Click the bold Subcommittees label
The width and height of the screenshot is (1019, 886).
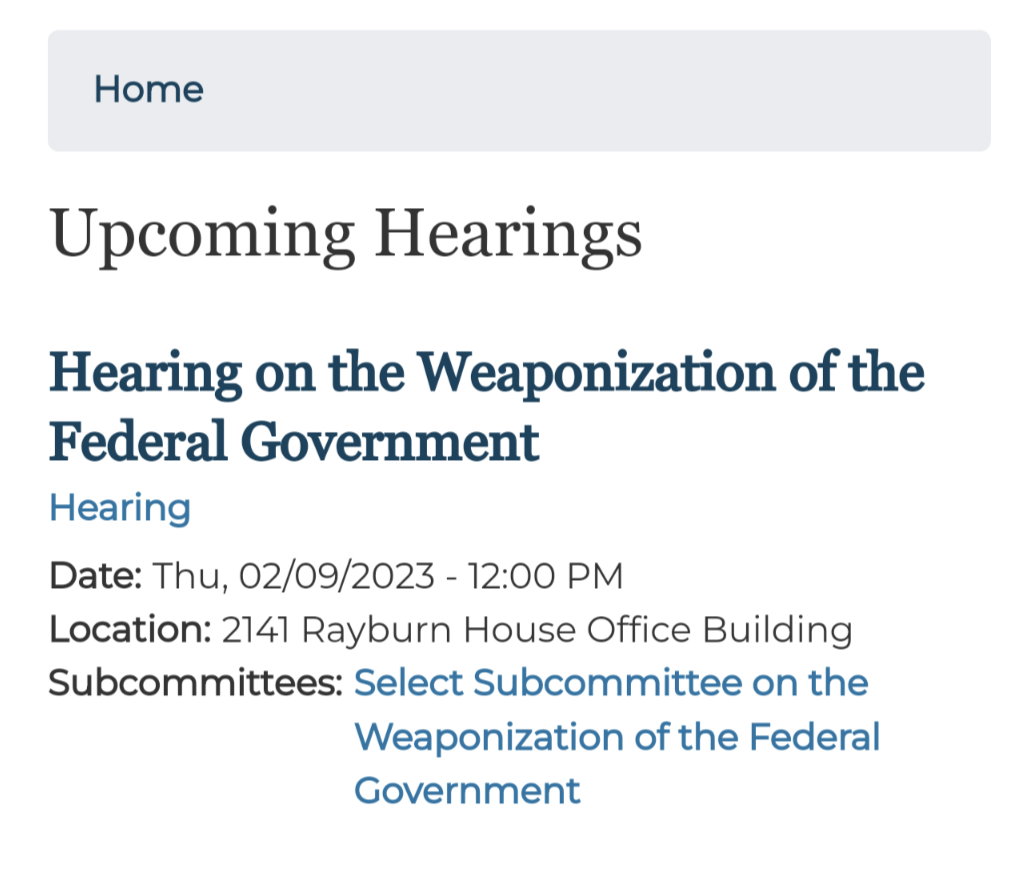tap(196, 684)
